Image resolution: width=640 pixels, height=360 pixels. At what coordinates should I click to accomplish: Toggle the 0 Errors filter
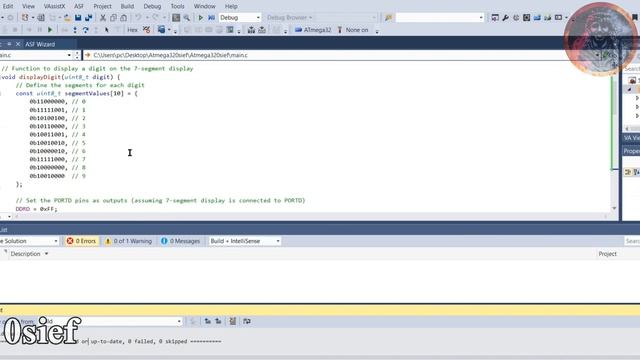(81, 241)
